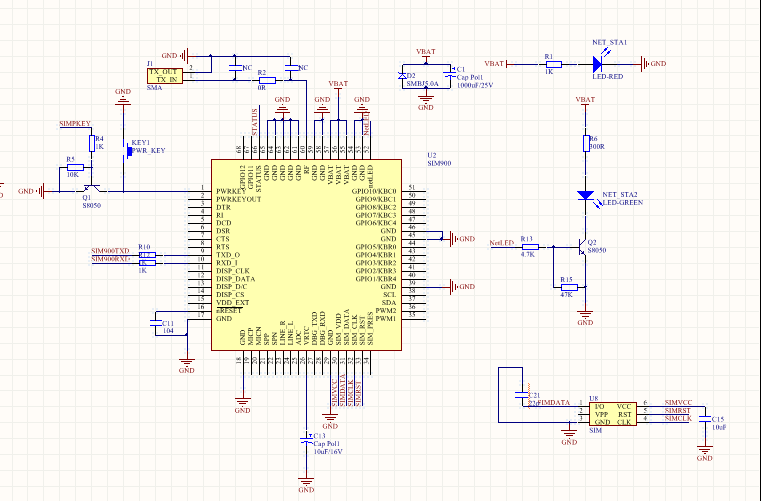Click the TX_IN label in J1
Screen dimensions: 761x501
(167, 80)
